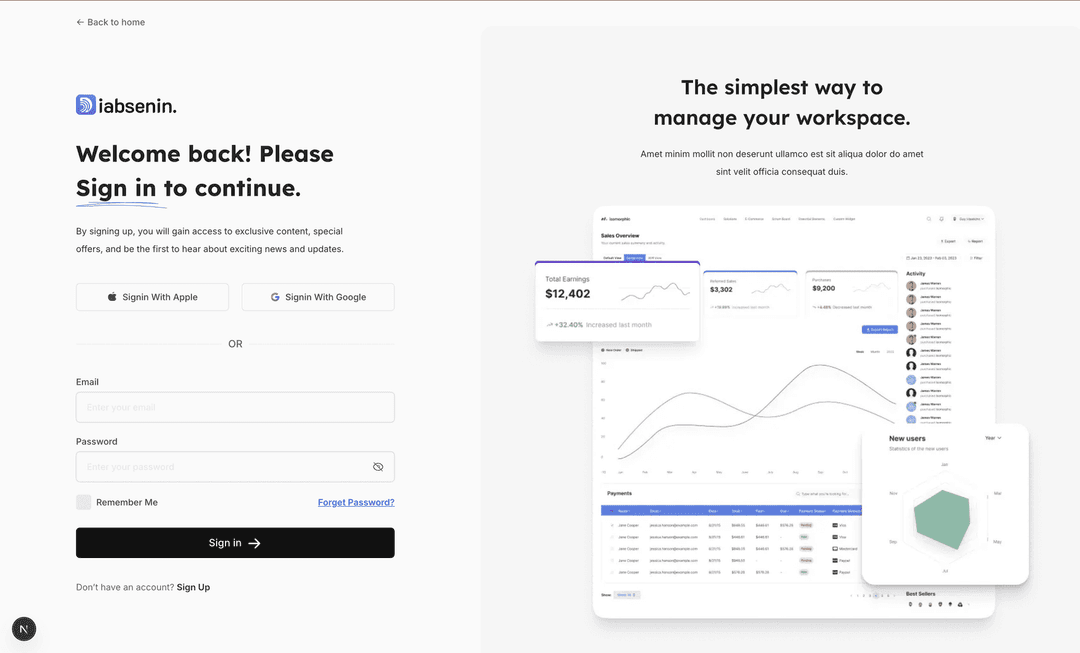Image resolution: width=1080 pixels, height=653 pixels.
Task: Toggle password visibility eye icon
Action: (x=378, y=467)
